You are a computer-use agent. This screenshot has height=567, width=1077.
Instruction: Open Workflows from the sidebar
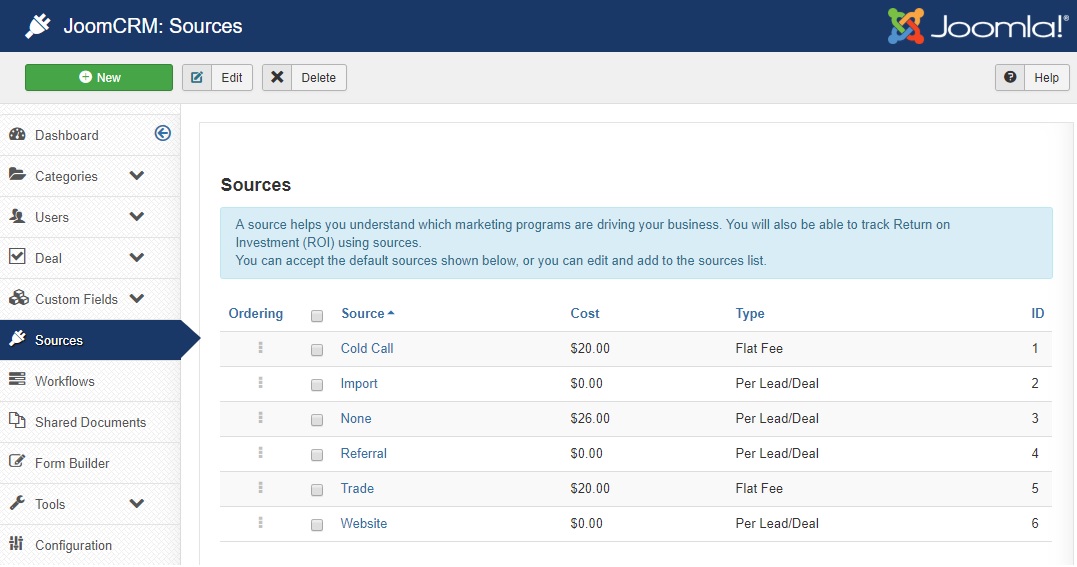pos(65,381)
